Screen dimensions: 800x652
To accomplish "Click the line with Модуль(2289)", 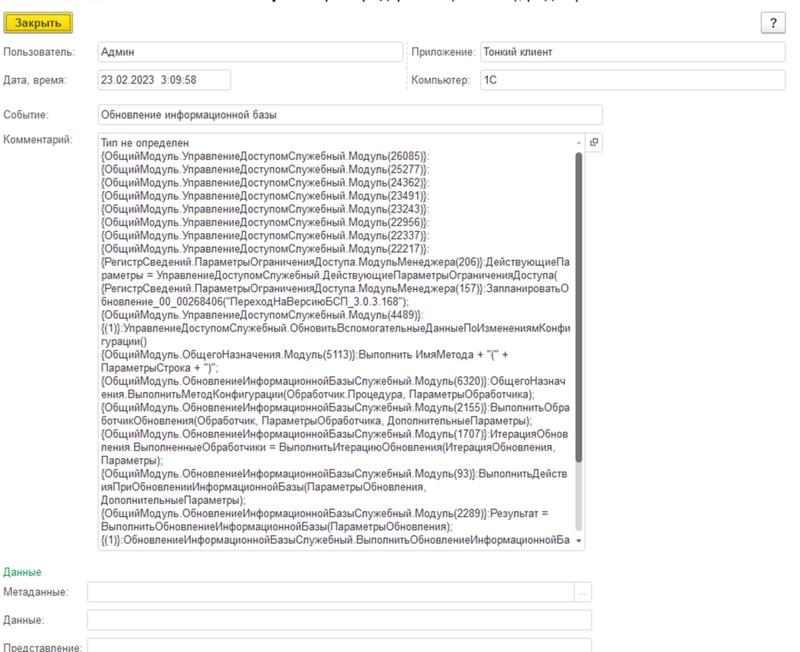I will point(324,514).
